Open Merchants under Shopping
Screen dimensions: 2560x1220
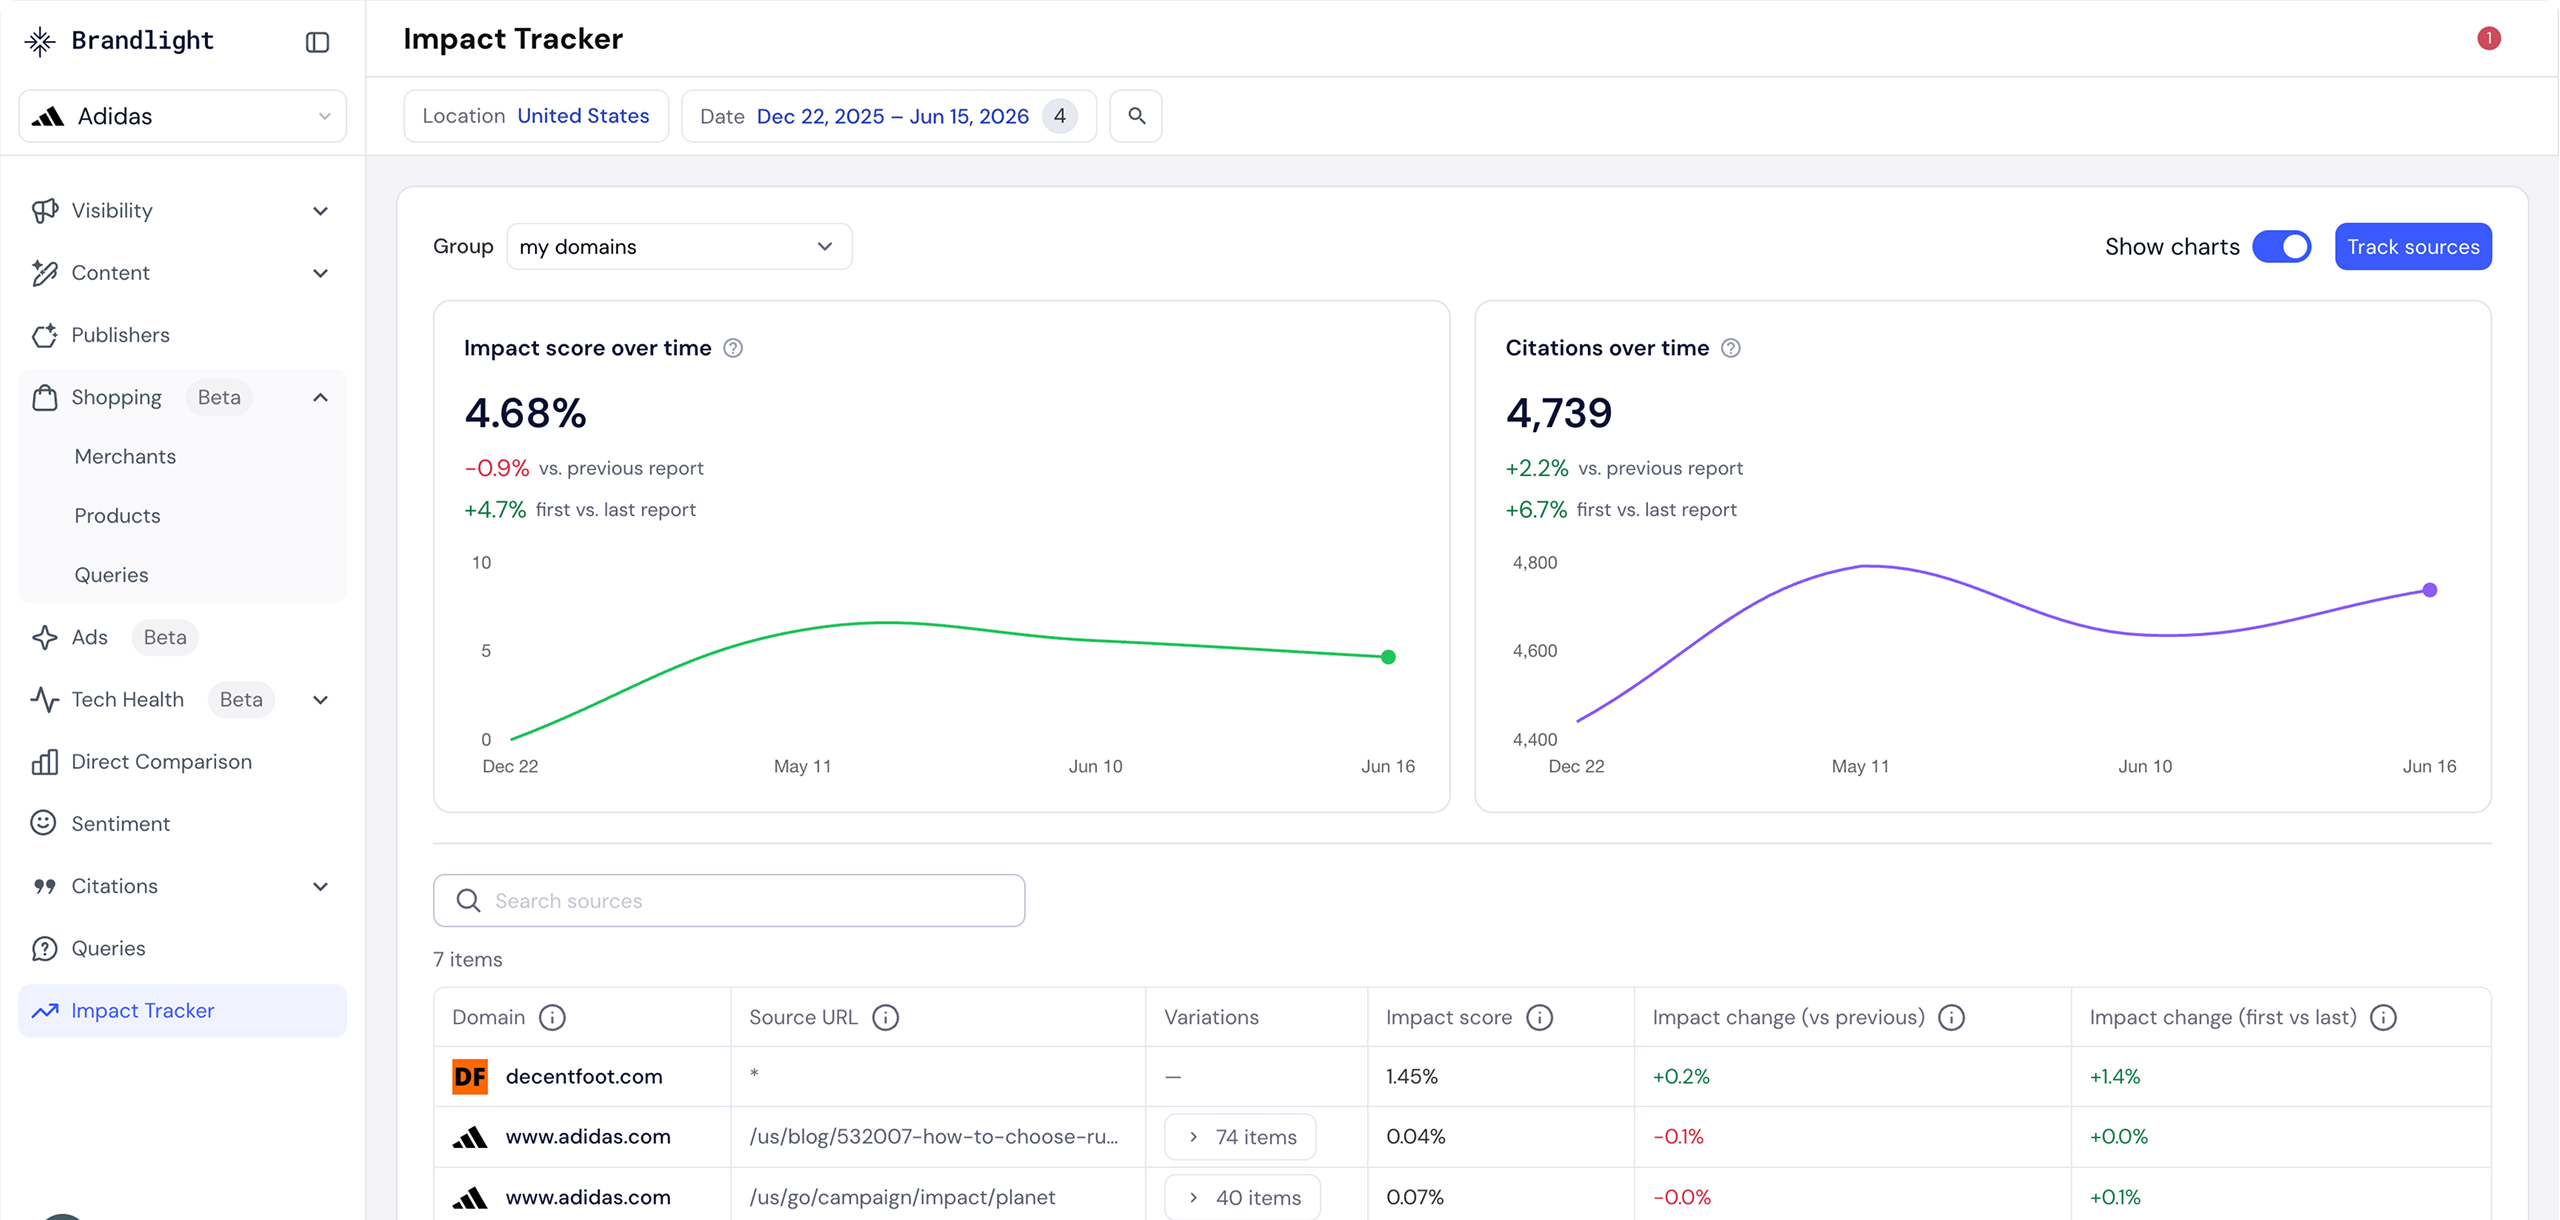tap(125, 456)
